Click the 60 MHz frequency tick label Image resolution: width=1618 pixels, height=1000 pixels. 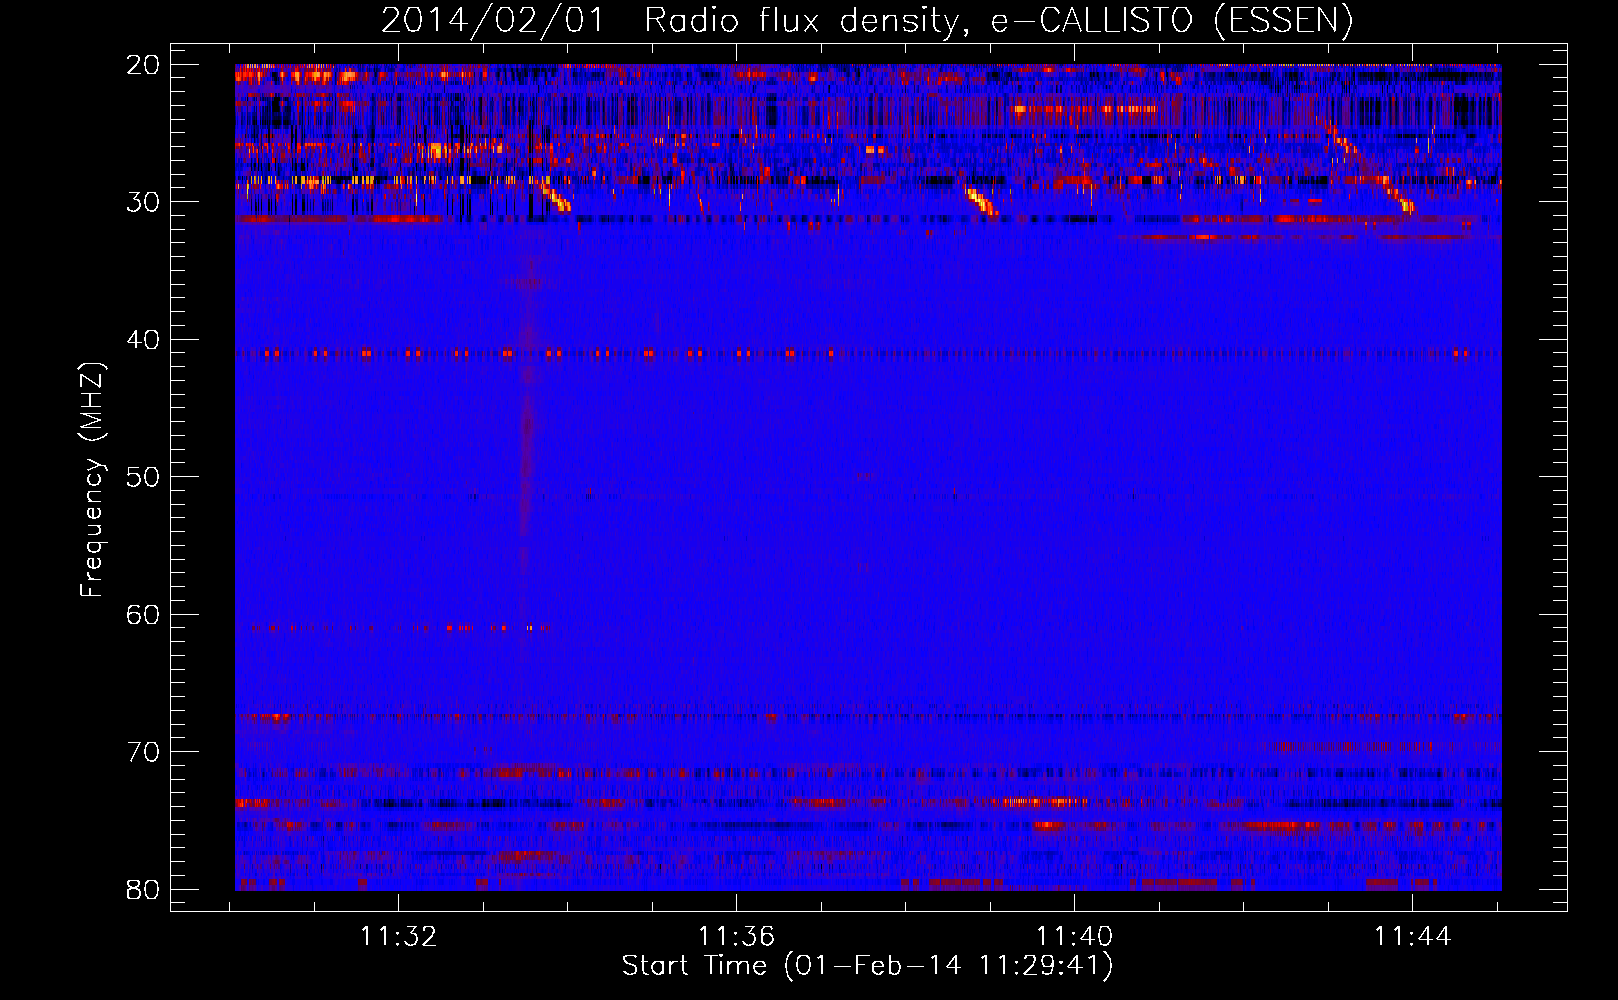pyautogui.click(x=143, y=615)
